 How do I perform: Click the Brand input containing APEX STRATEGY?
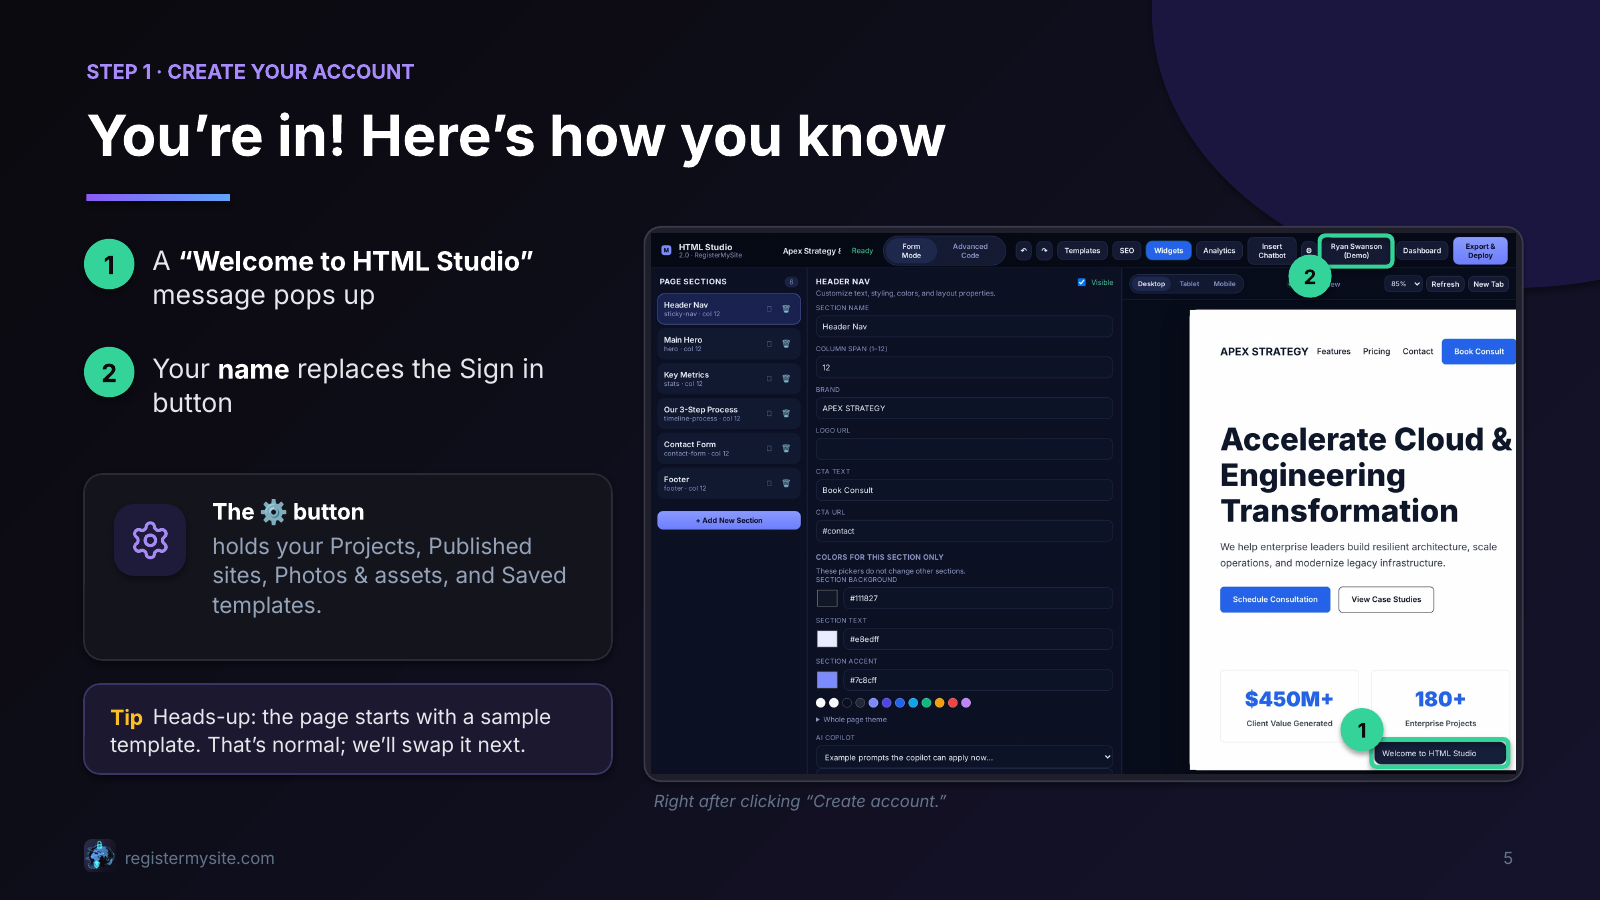point(964,408)
